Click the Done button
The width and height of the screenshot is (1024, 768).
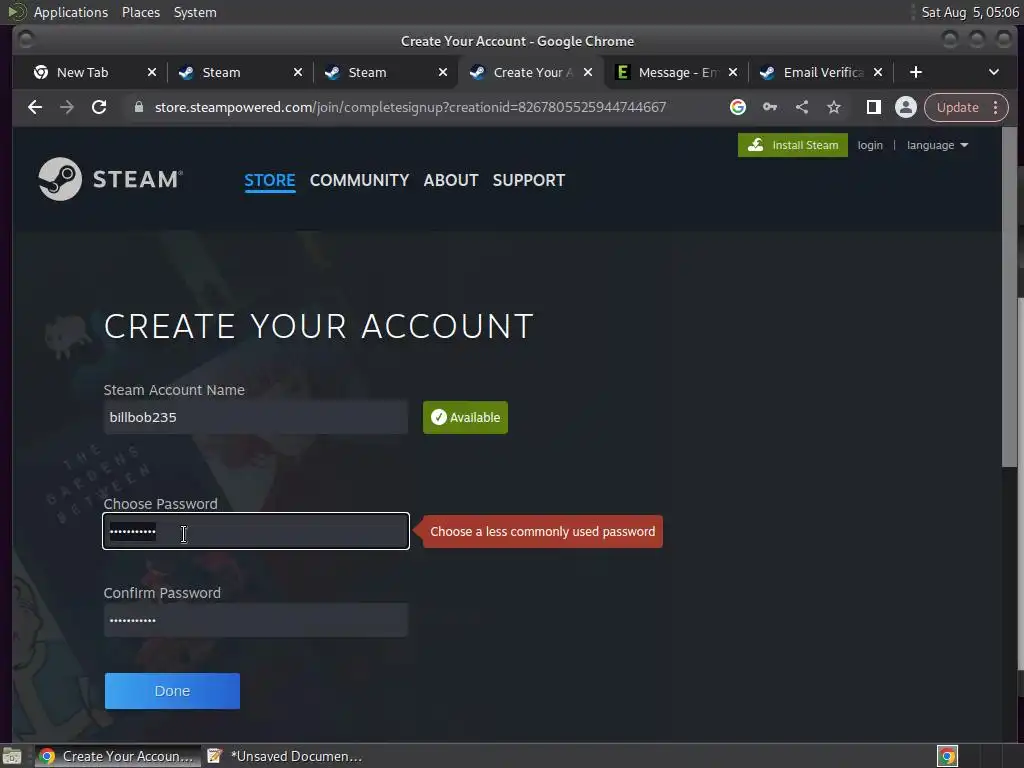(172, 691)
